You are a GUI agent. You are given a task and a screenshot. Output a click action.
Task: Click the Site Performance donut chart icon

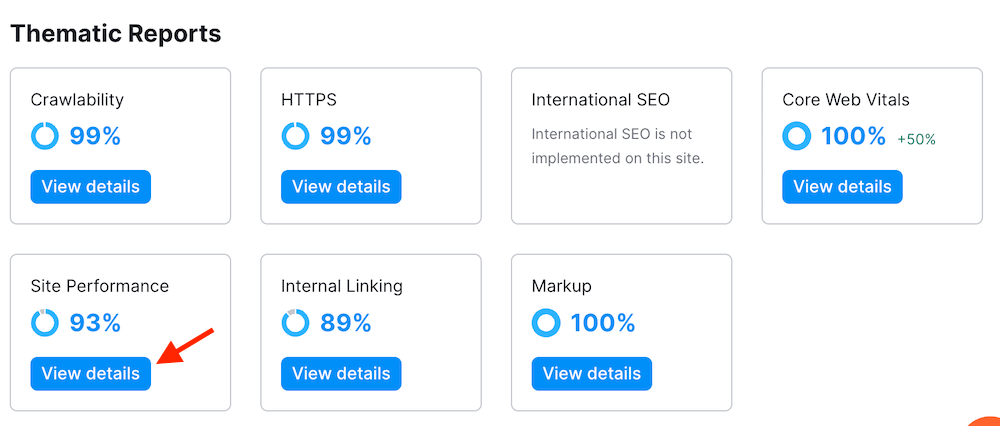pyautogui.click(x=46, y=323)
